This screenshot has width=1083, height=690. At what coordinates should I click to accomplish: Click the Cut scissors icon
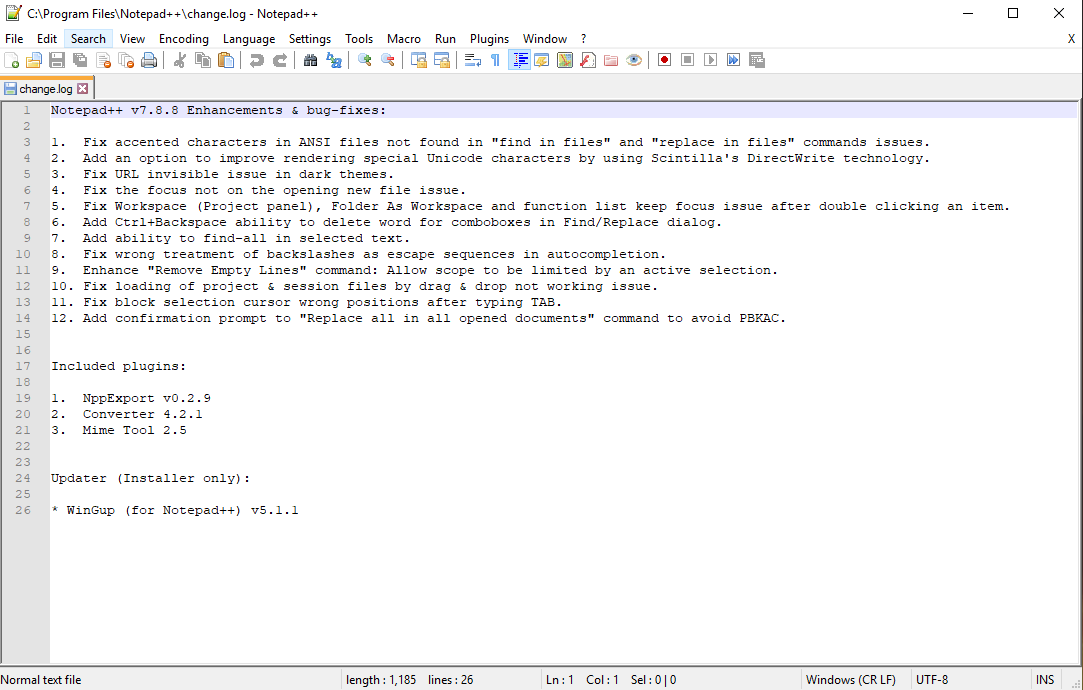[180, 60]
